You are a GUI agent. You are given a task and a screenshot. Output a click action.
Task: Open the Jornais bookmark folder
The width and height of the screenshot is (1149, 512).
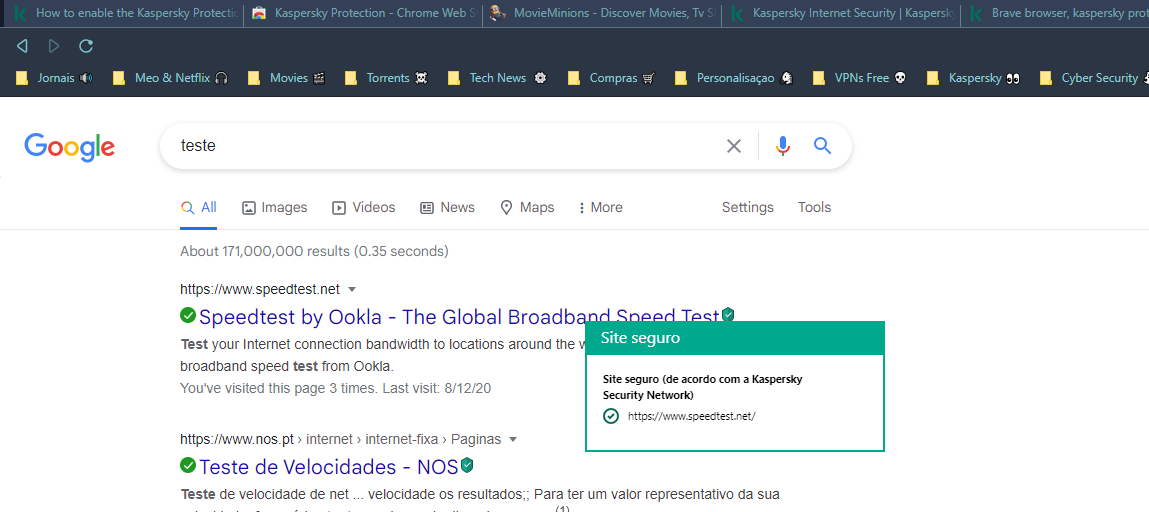tap(54, 78)
